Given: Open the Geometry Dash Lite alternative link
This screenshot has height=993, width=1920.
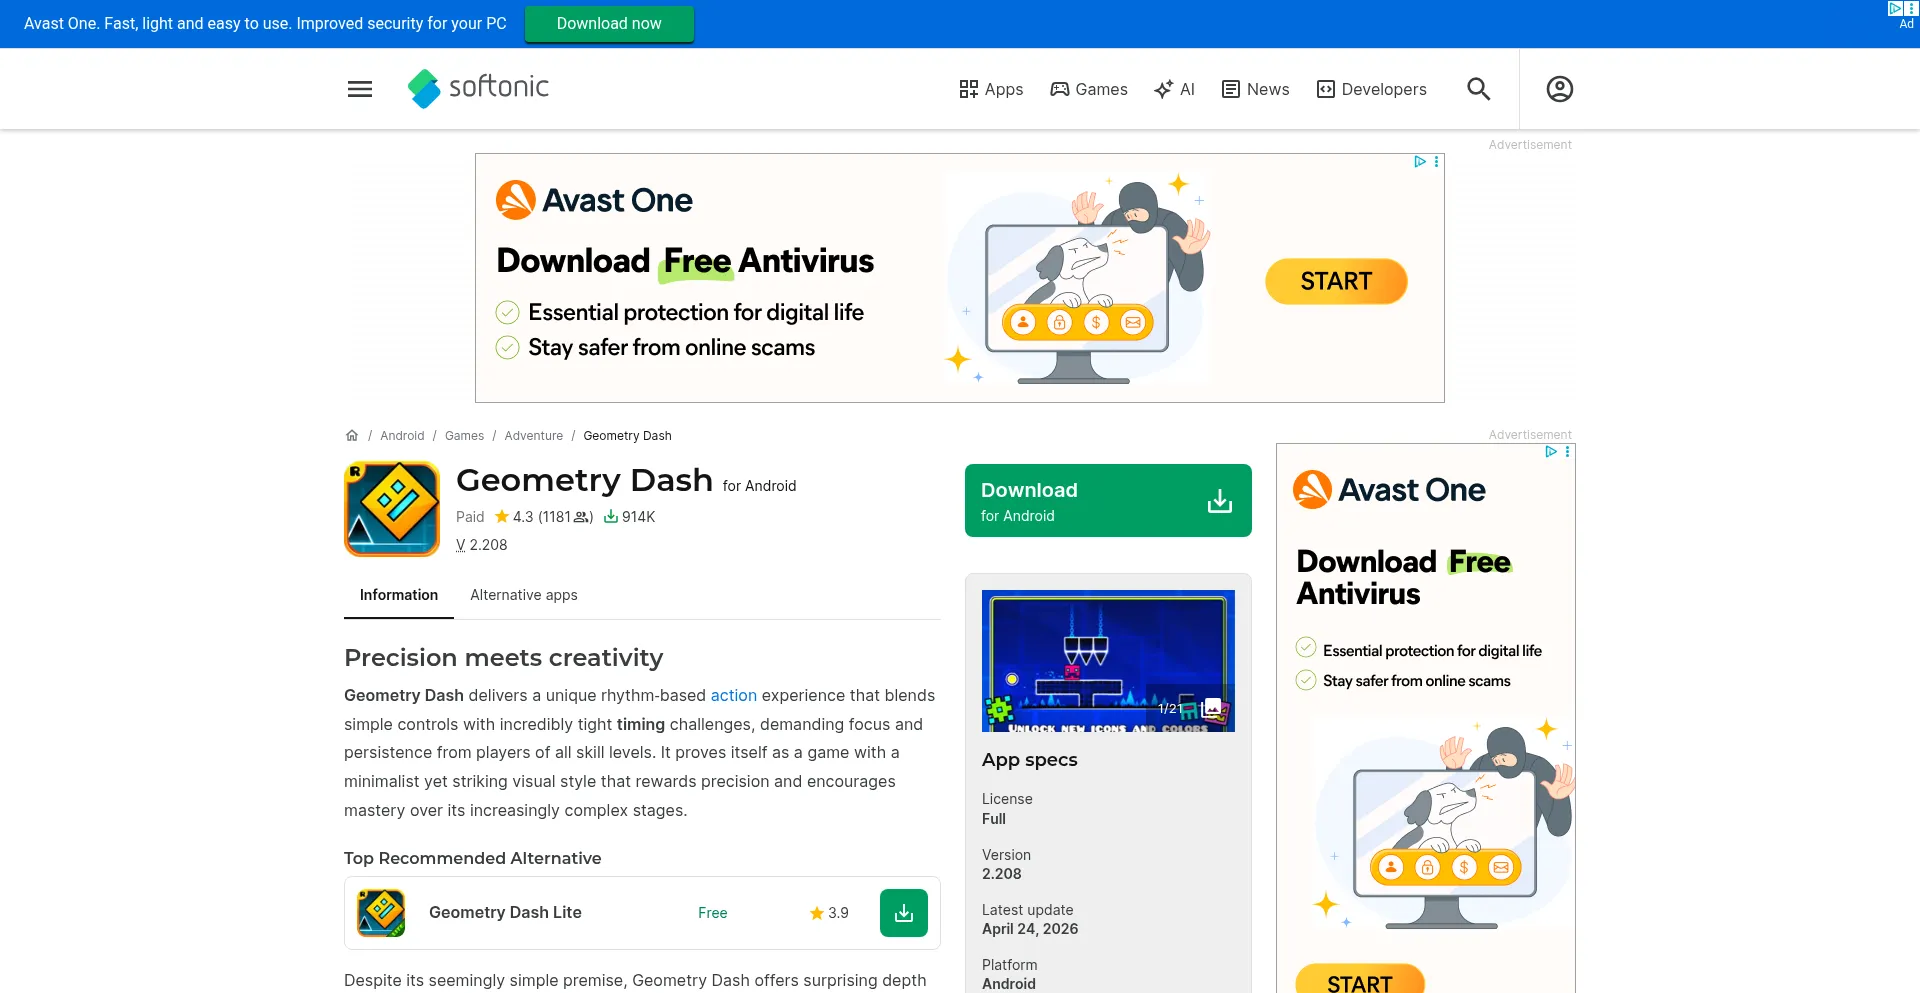Looking at the screenshot, I should (x=505, y=913).
